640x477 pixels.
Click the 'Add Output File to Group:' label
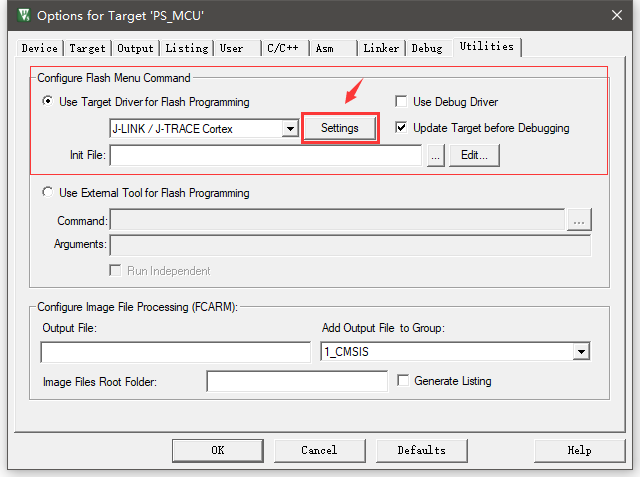pos(383,328)
